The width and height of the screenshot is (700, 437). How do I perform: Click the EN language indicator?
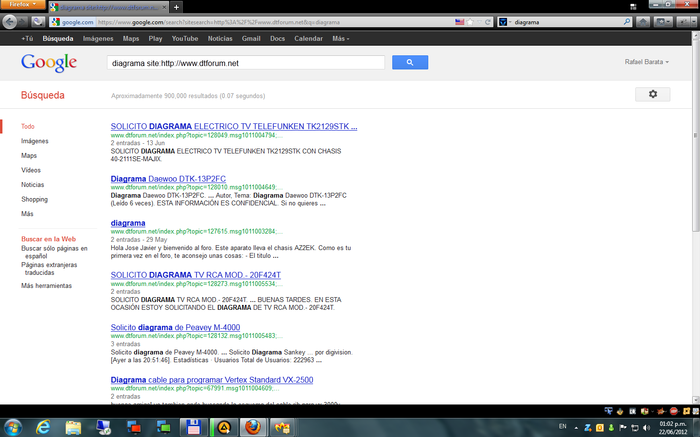tap(562, 427)
